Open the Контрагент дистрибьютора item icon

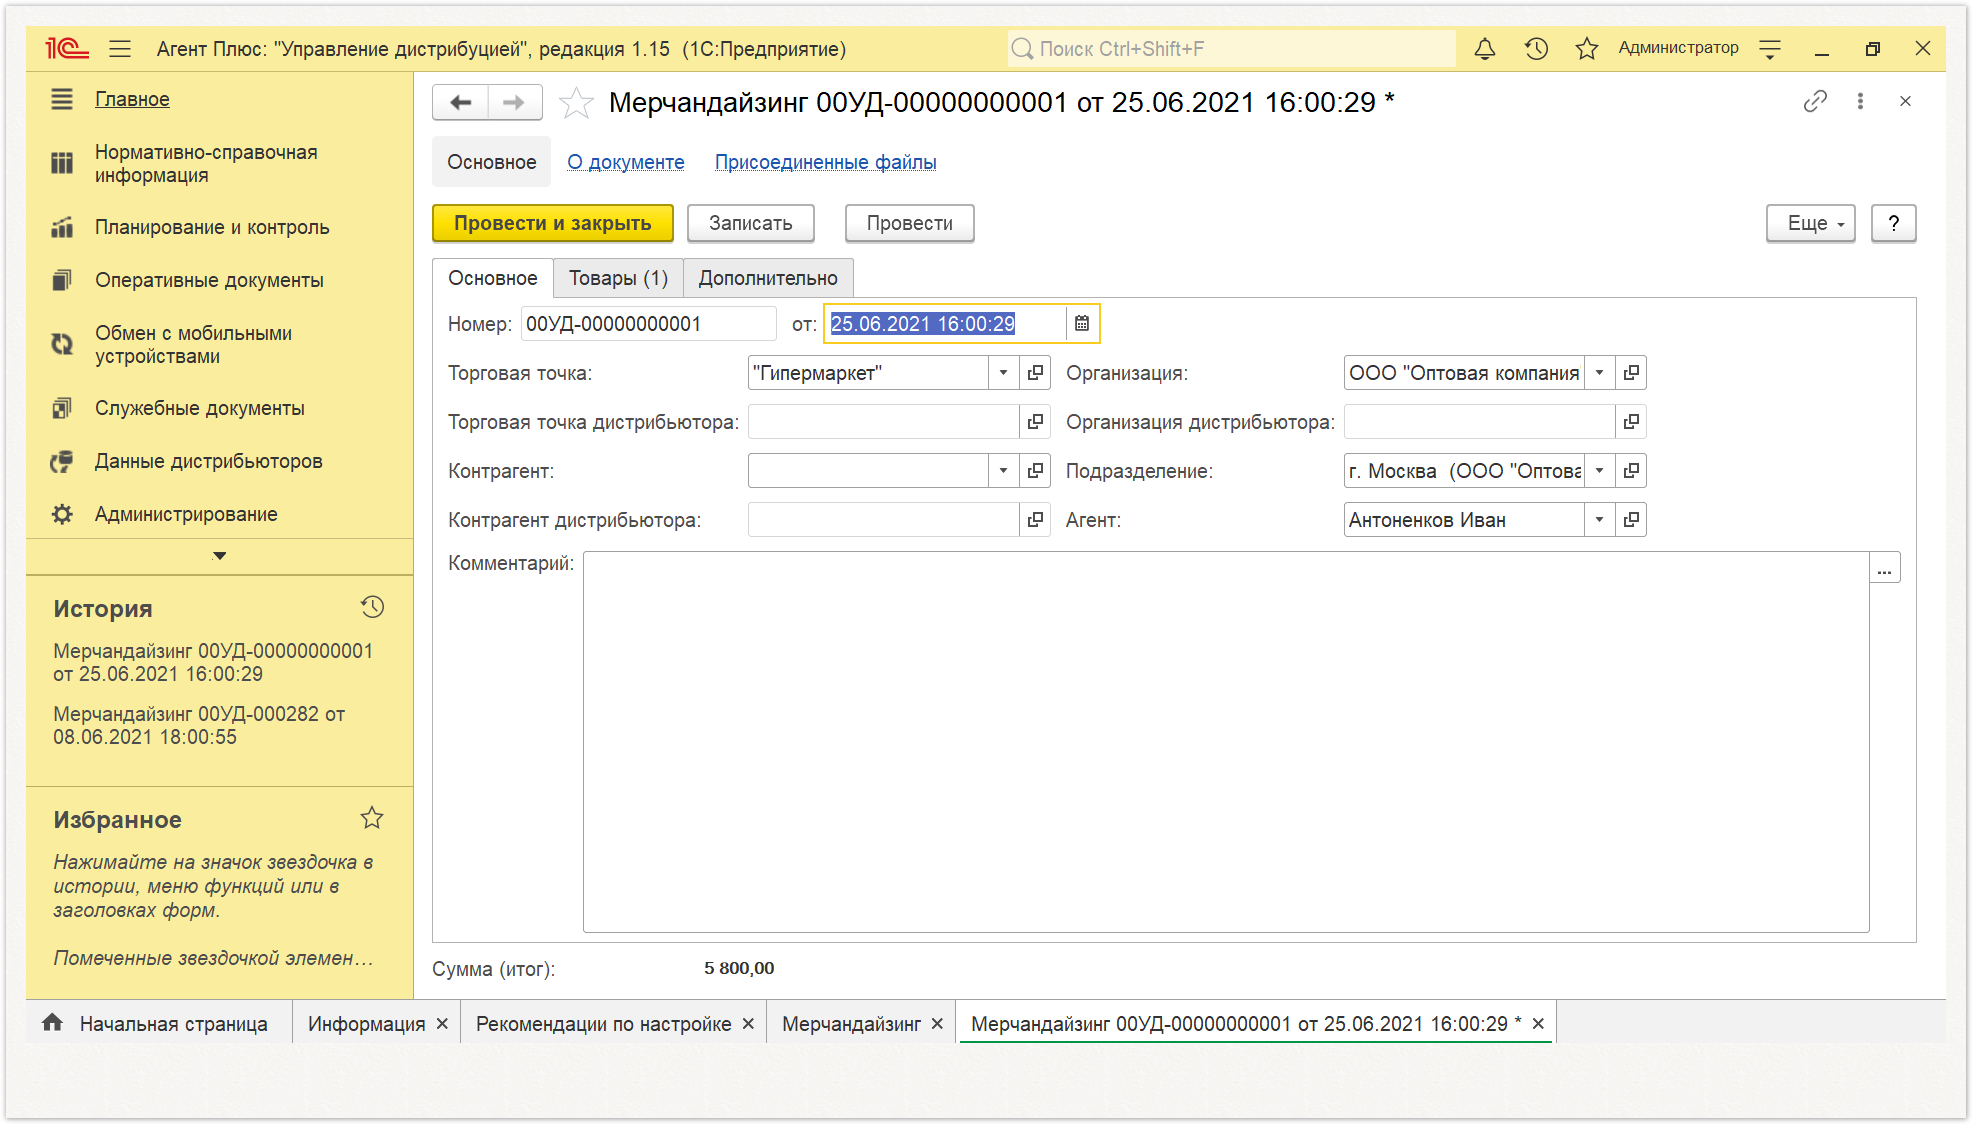(1035, 519)
